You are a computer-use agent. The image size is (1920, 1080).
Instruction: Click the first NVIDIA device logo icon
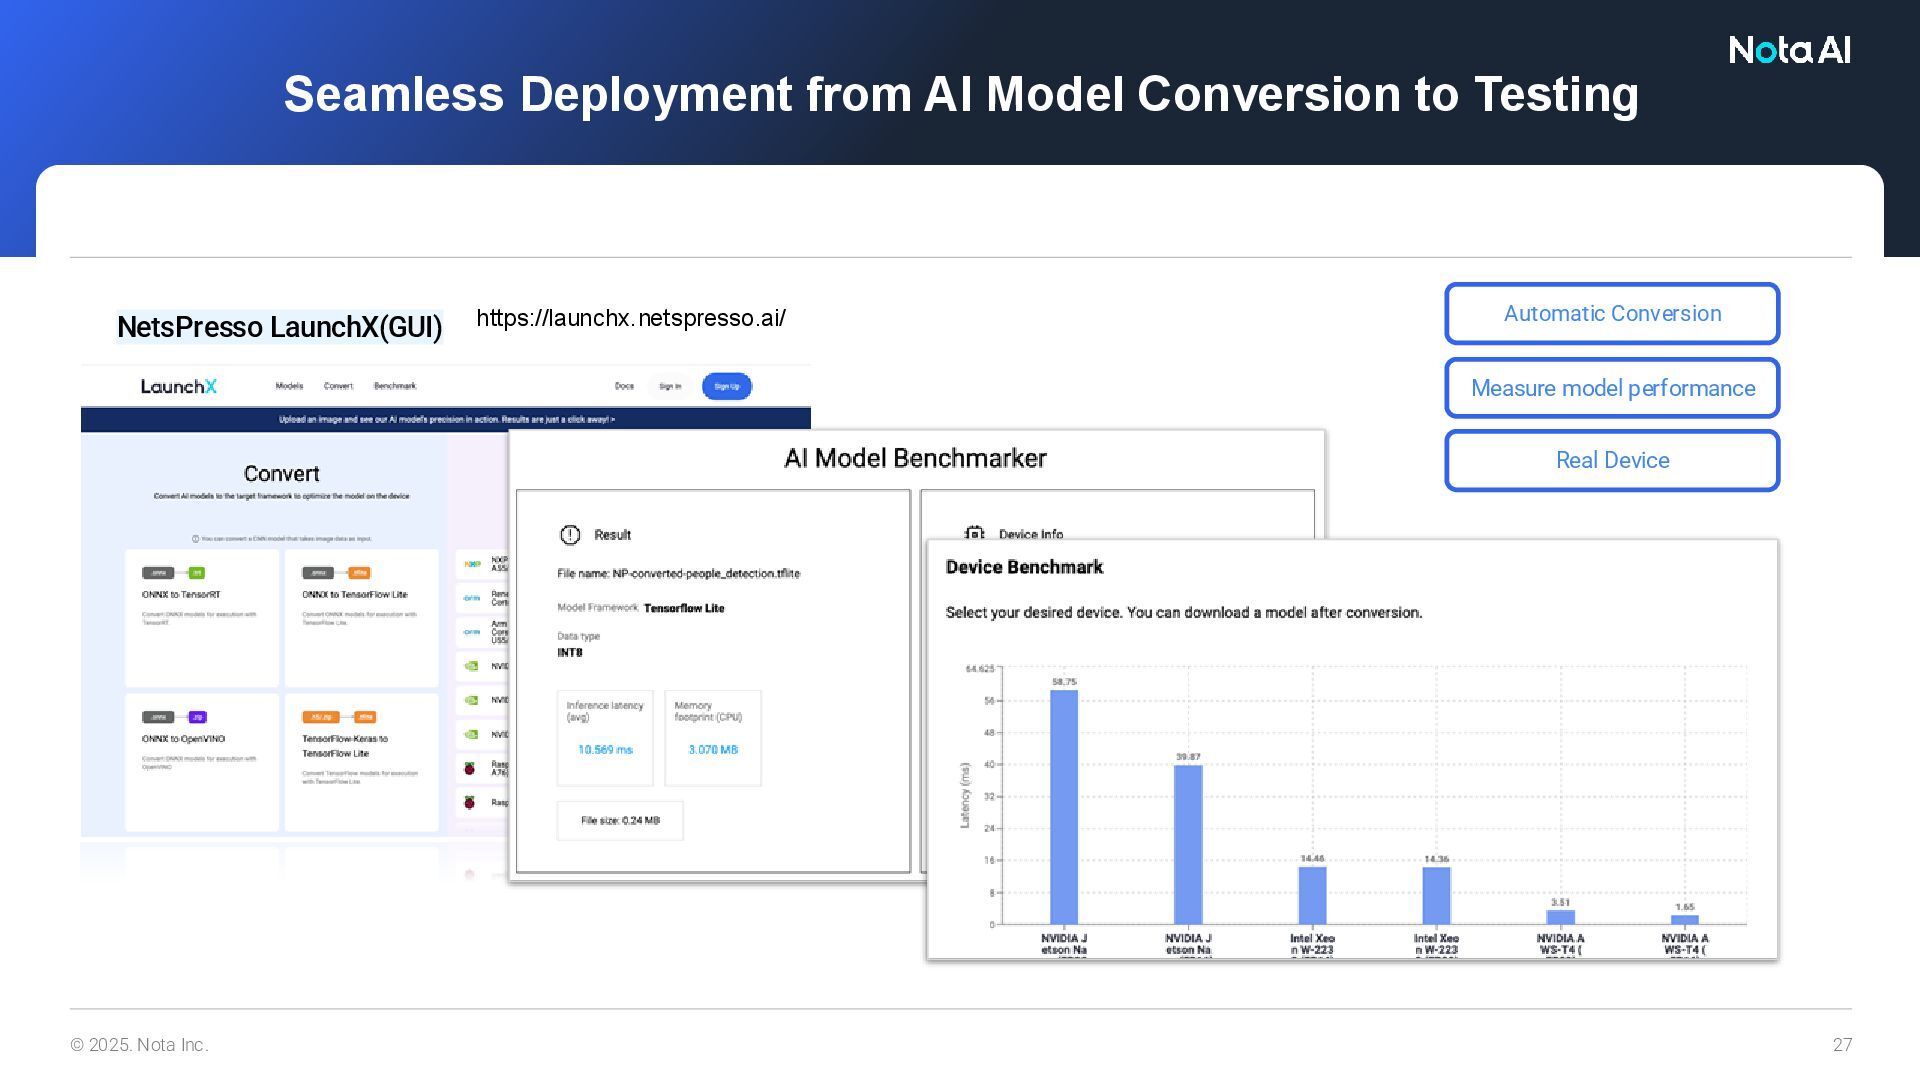(x=472, y=666)
